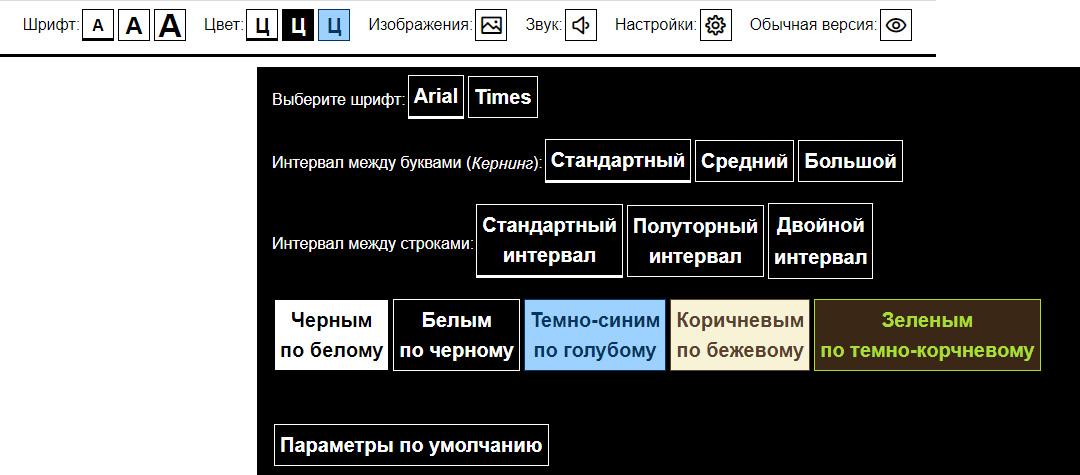
Task: Choose Полуторный интервал line spacing
Action: pyautogui.click(x=695, y=241)
